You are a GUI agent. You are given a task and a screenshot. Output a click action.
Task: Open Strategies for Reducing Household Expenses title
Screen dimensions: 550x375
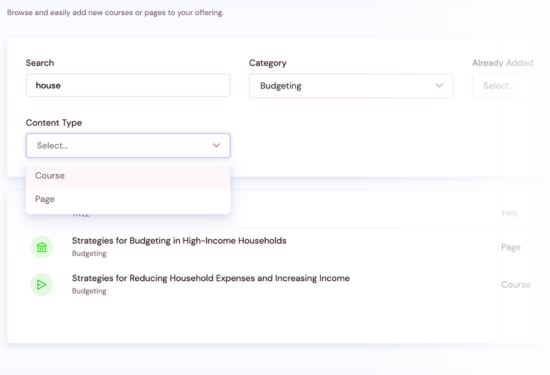(x=210, y=278)
